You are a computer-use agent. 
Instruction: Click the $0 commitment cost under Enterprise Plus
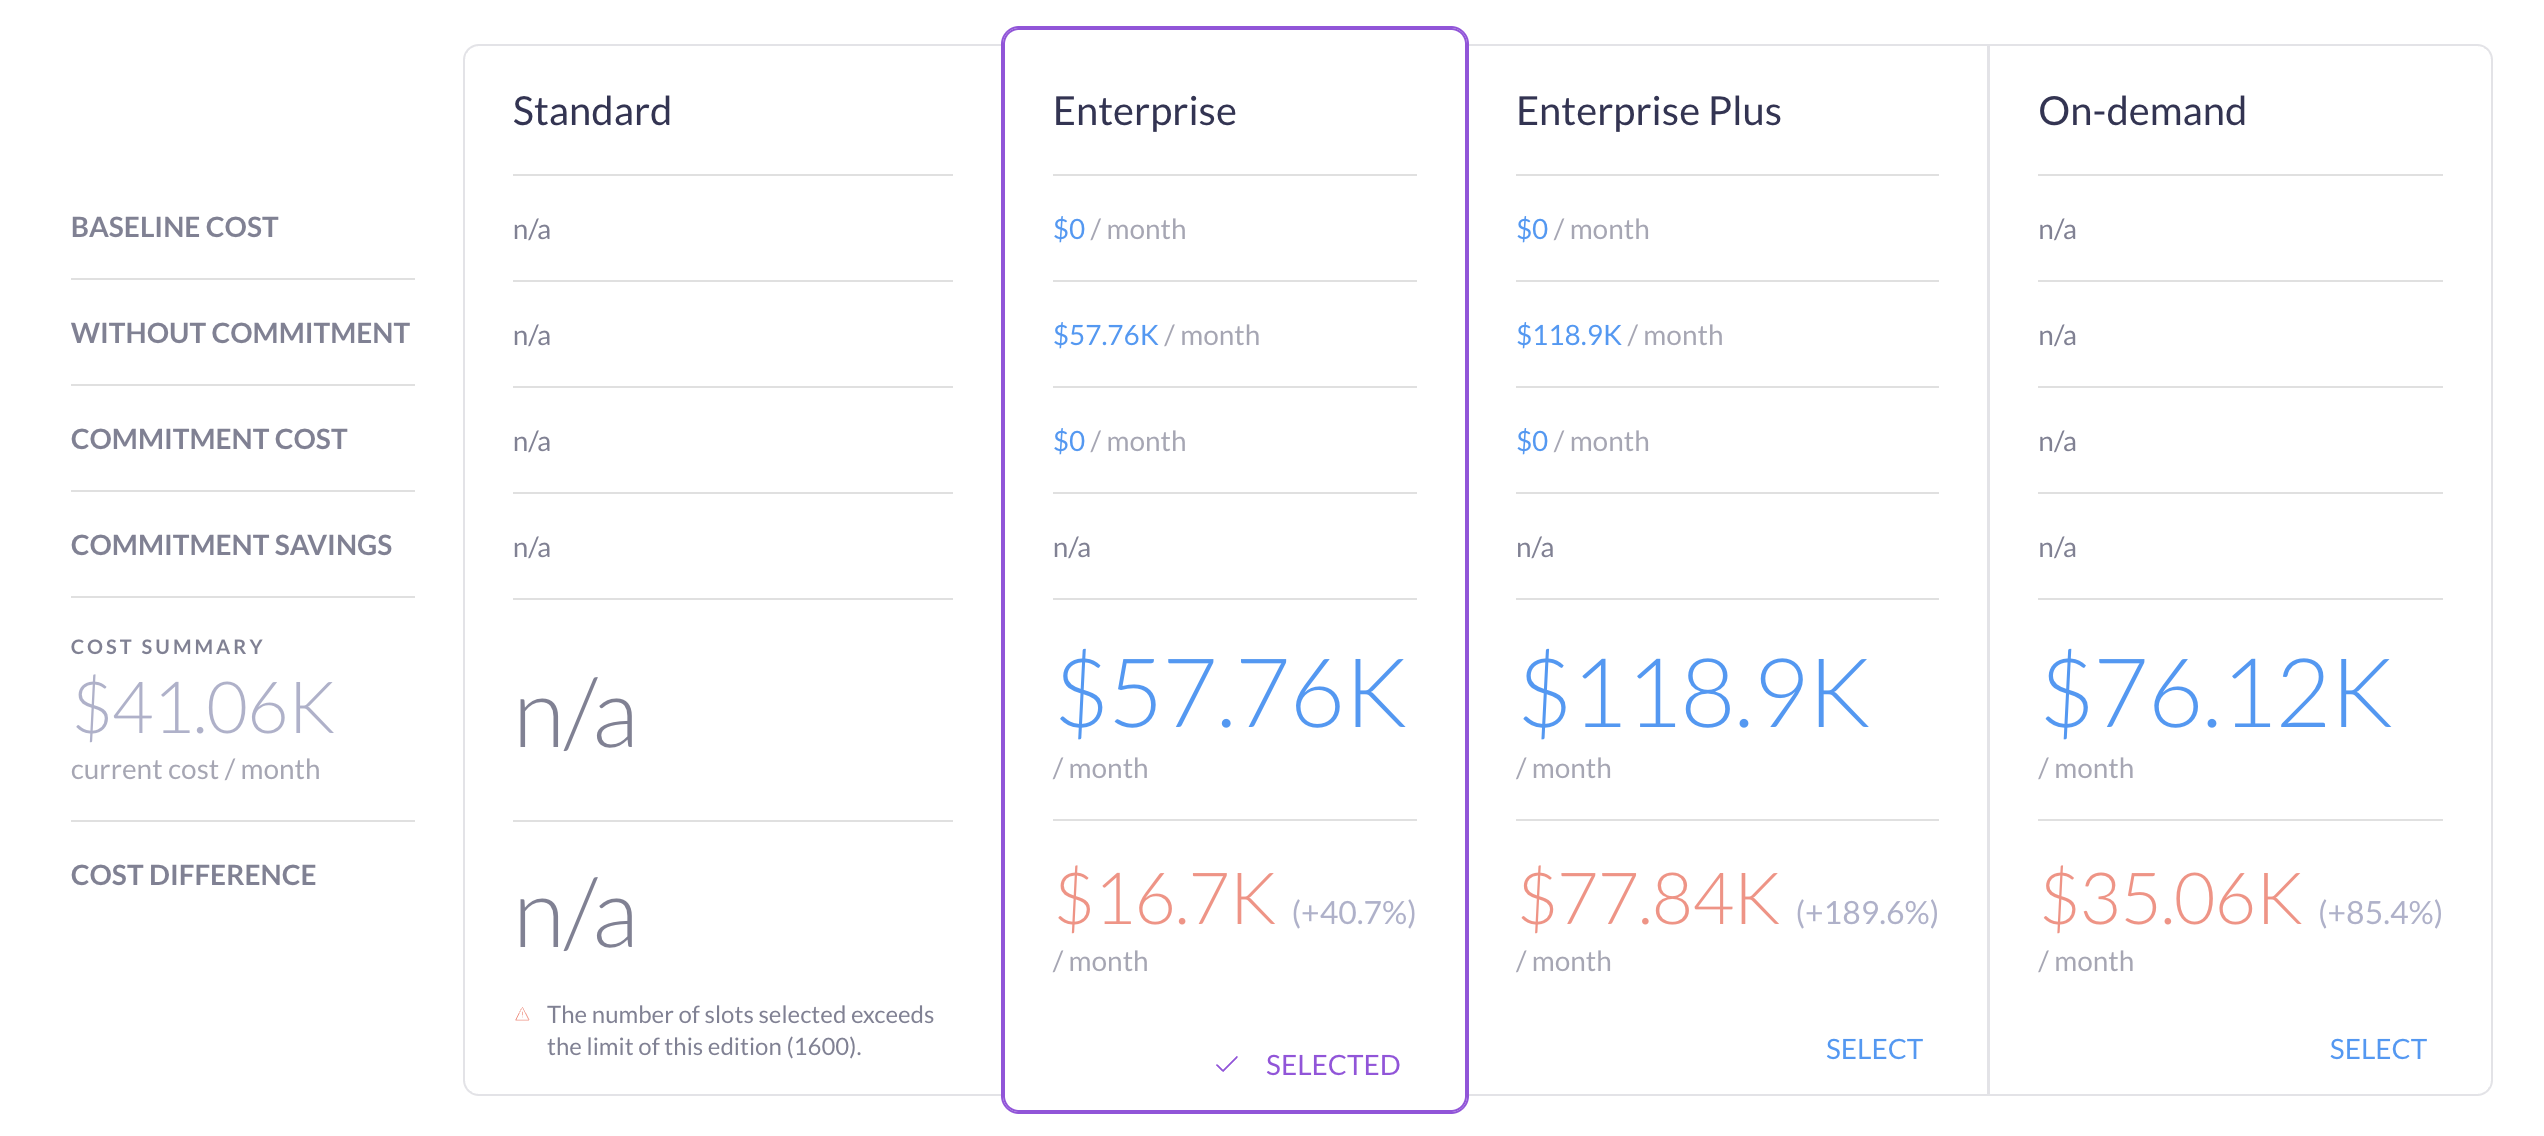(x=1533, y=441)
